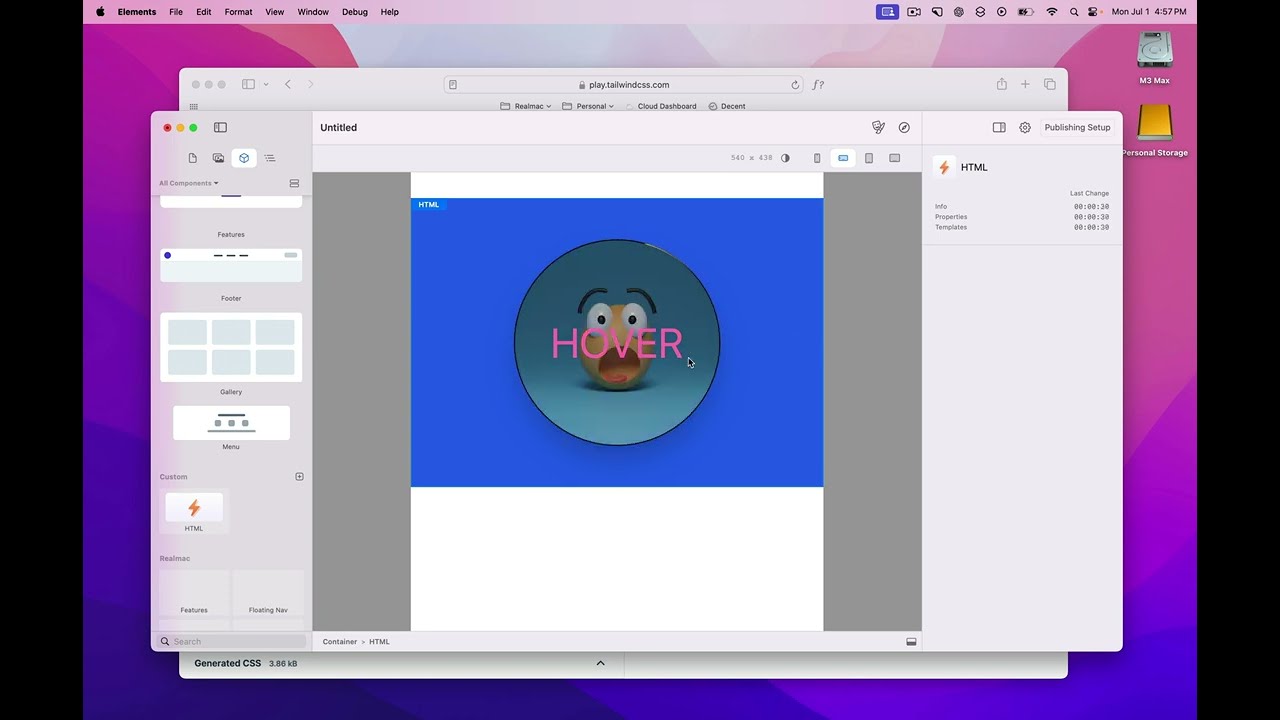Open the media resources tab in sidebar
This screenshot has width=1280, height=720.
click(x=218, y=158)
